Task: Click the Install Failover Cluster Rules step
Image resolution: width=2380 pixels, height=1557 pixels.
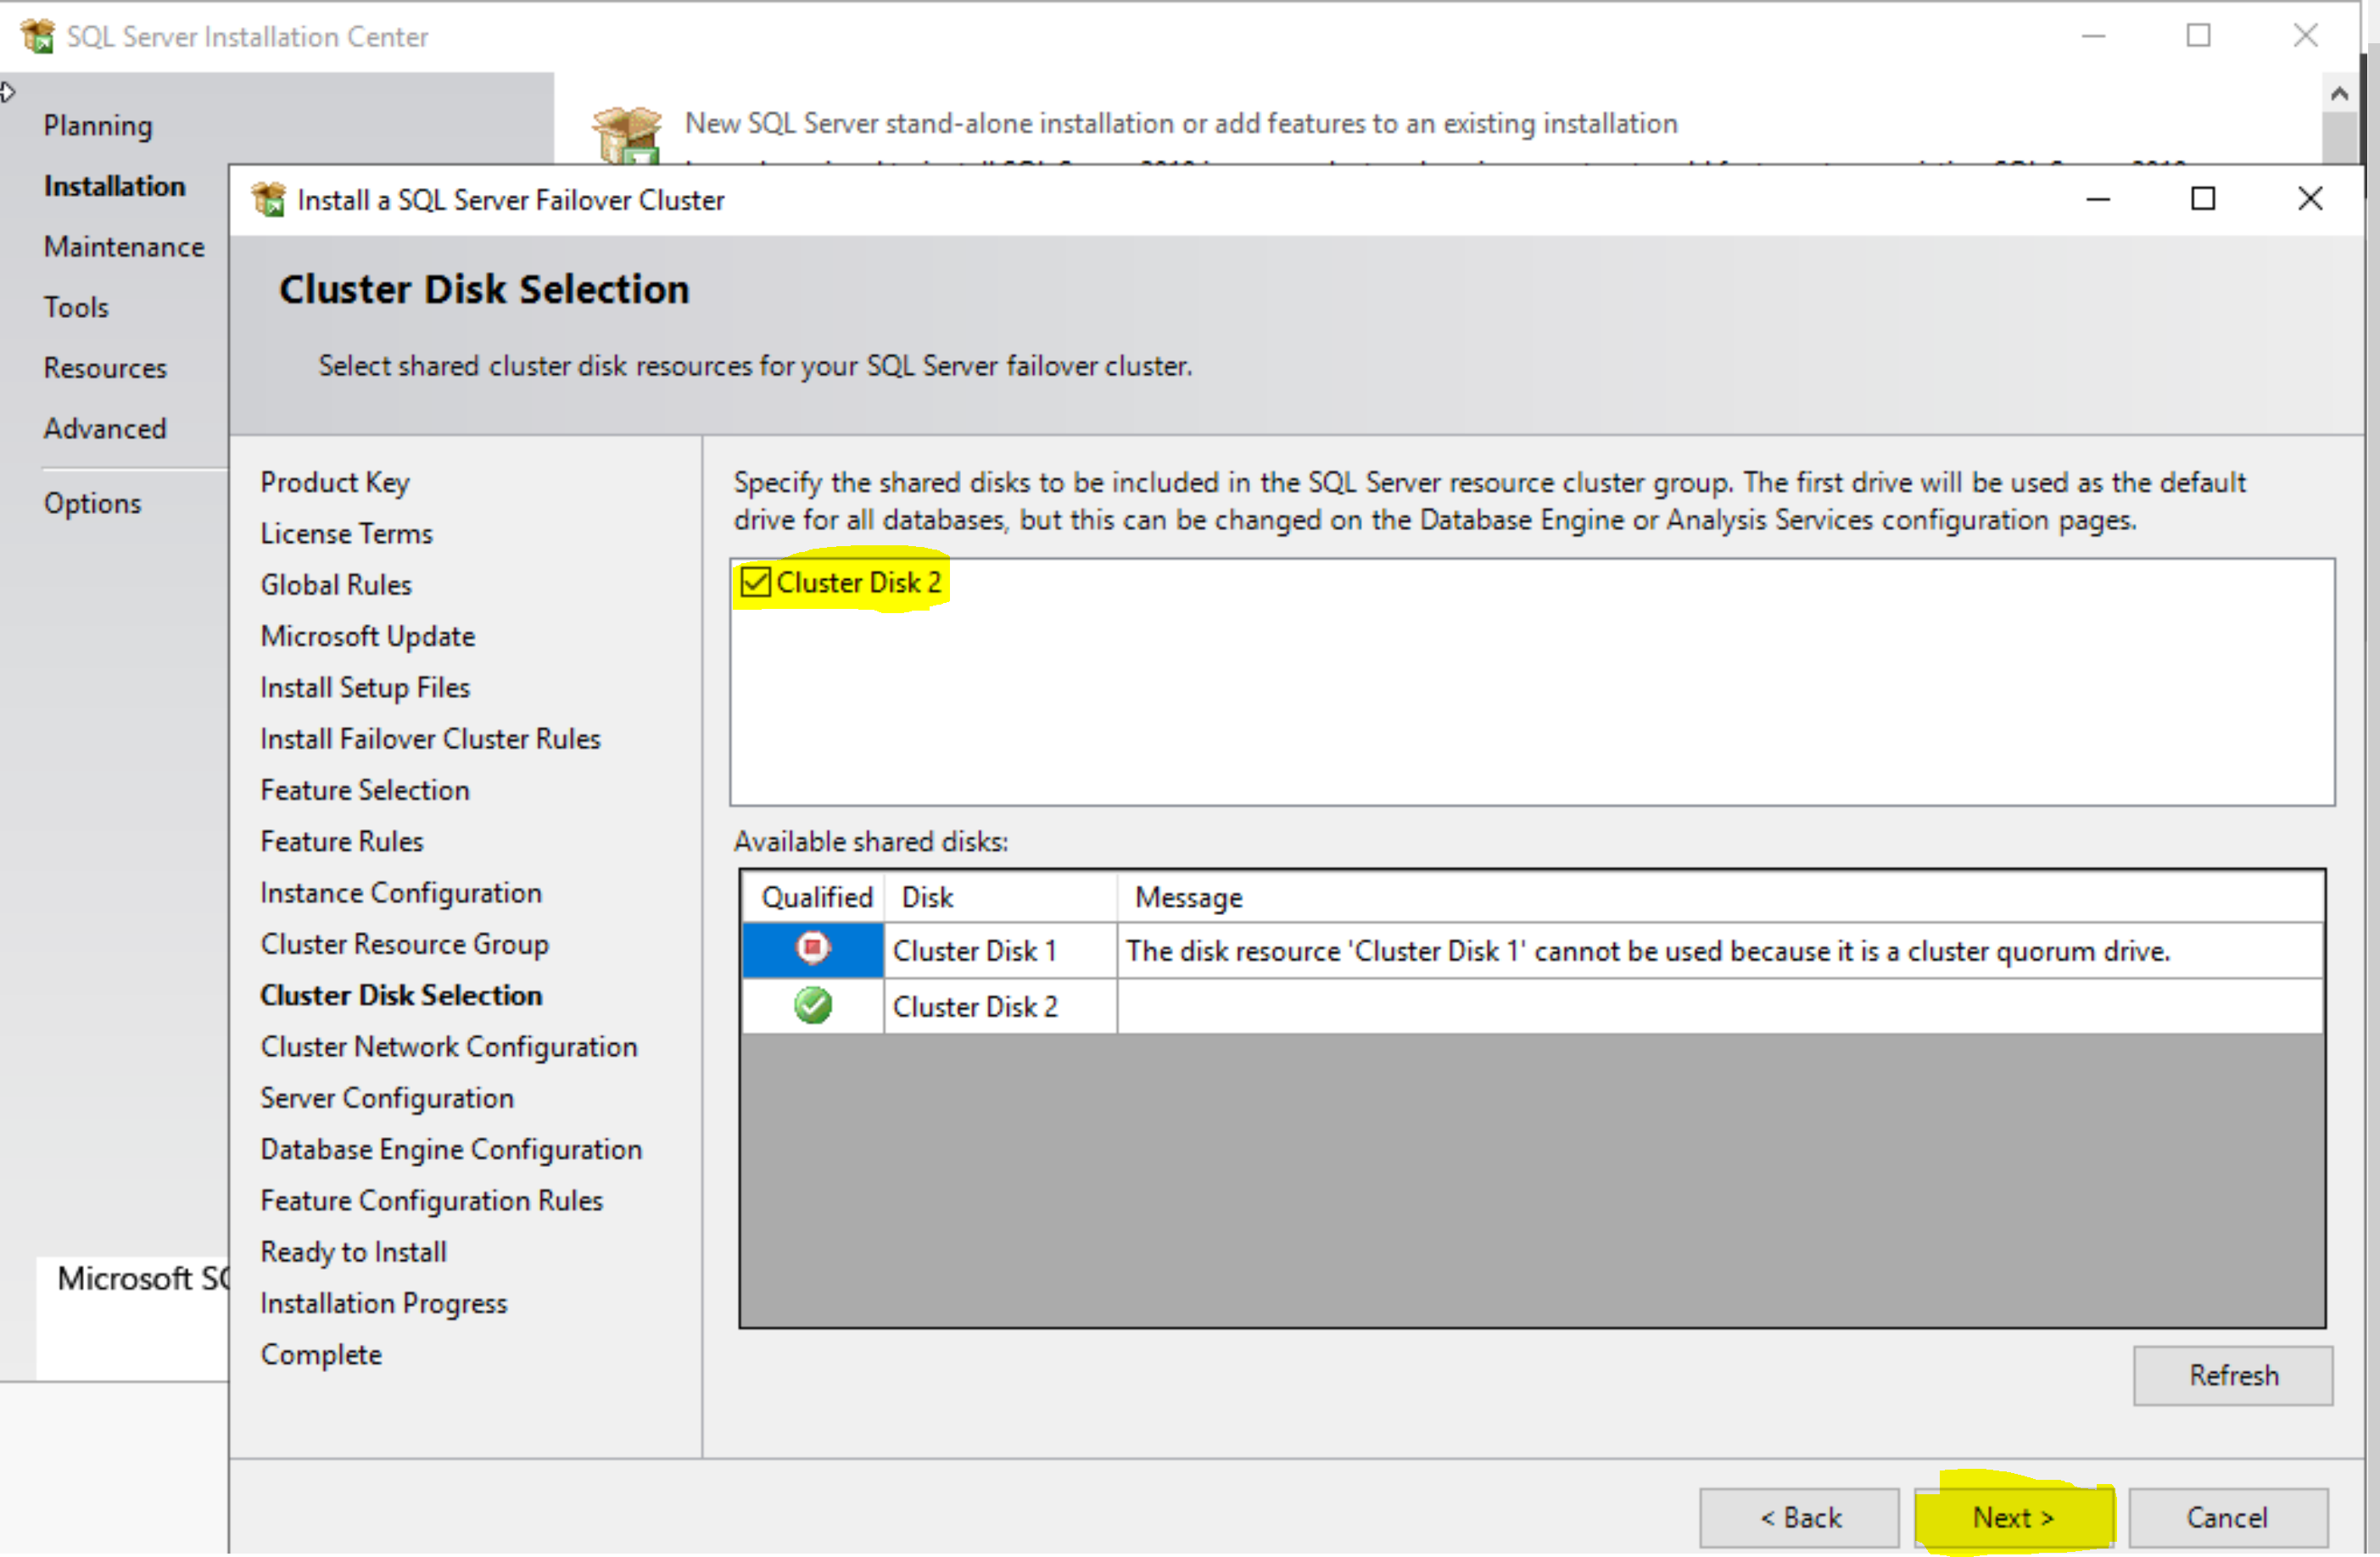Action: click(430, 738)
